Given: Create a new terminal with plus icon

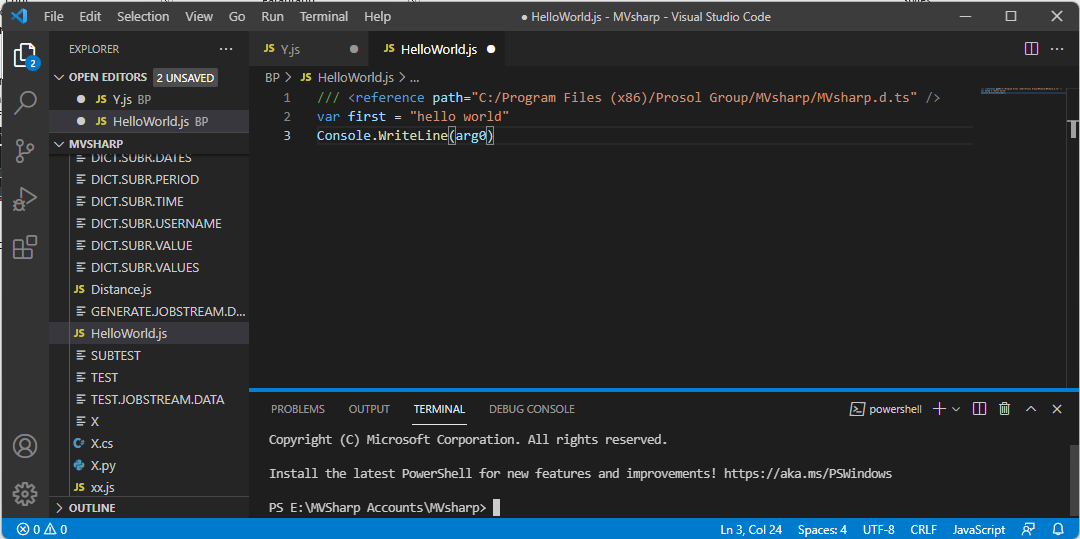Looking at the screenshot, I should pyautogui.click(x=938, y=409).
